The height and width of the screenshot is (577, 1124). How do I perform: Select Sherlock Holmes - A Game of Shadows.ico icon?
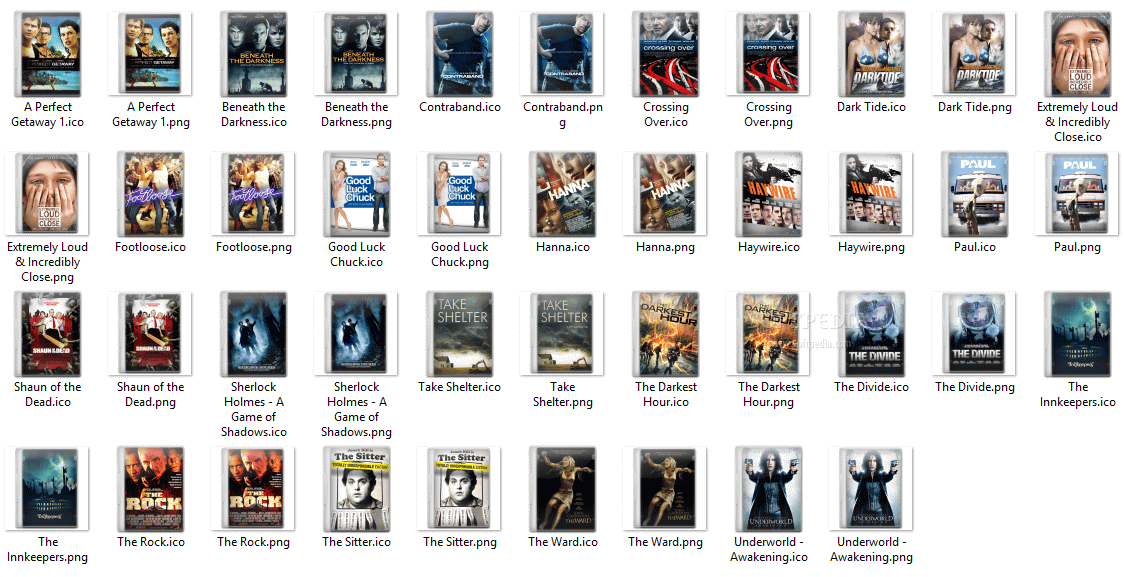coord(254,334)
